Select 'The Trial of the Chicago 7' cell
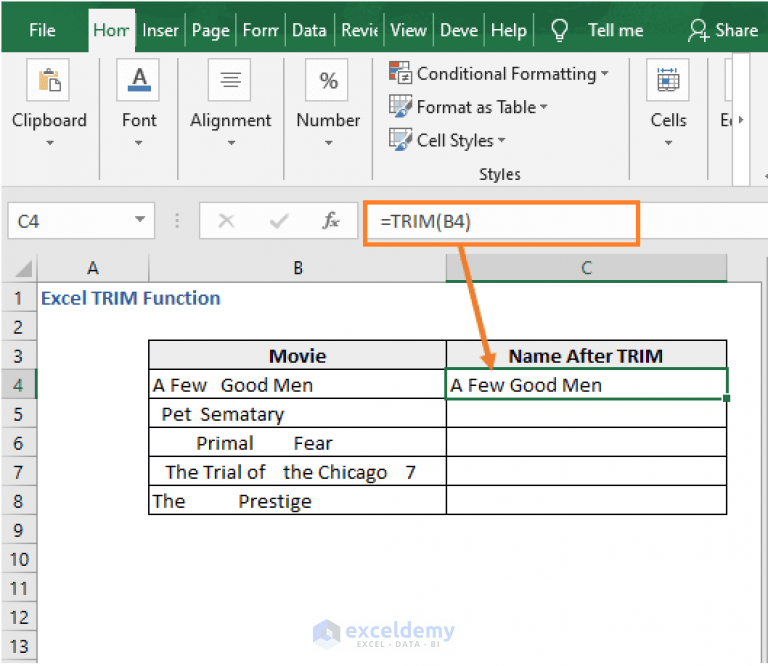 pos(297,472)
